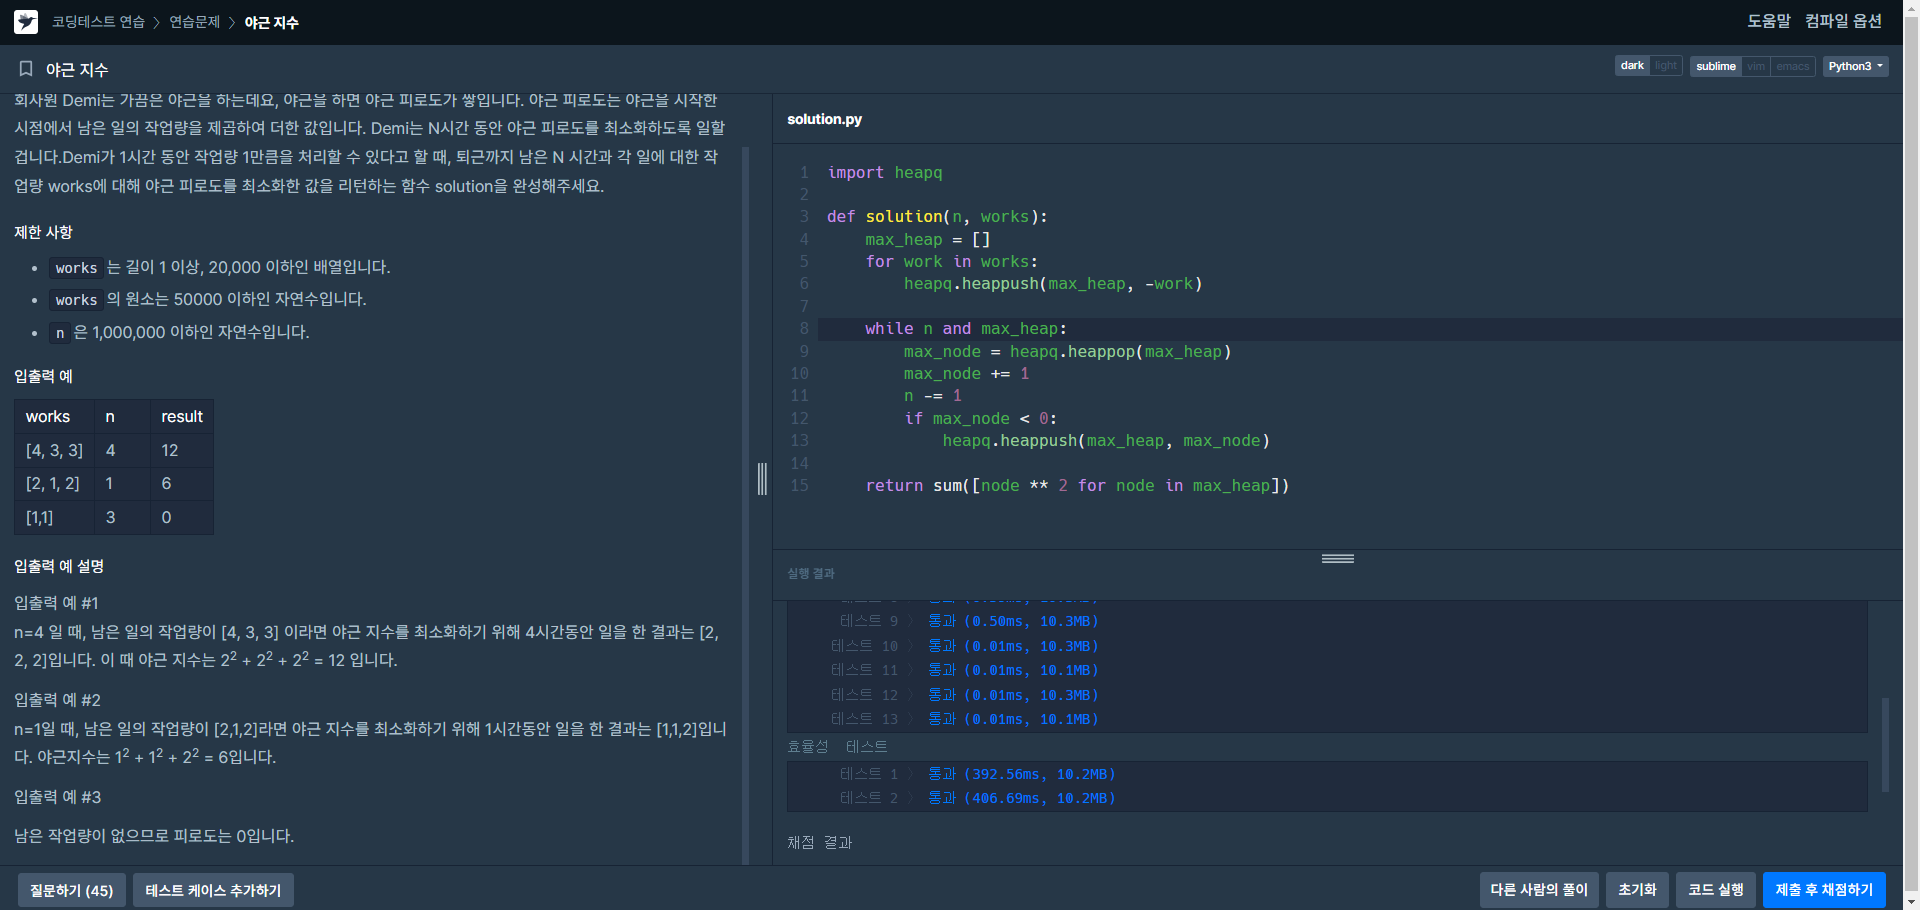Click the 야근 지수 breadcrumb item

point(271,22)
